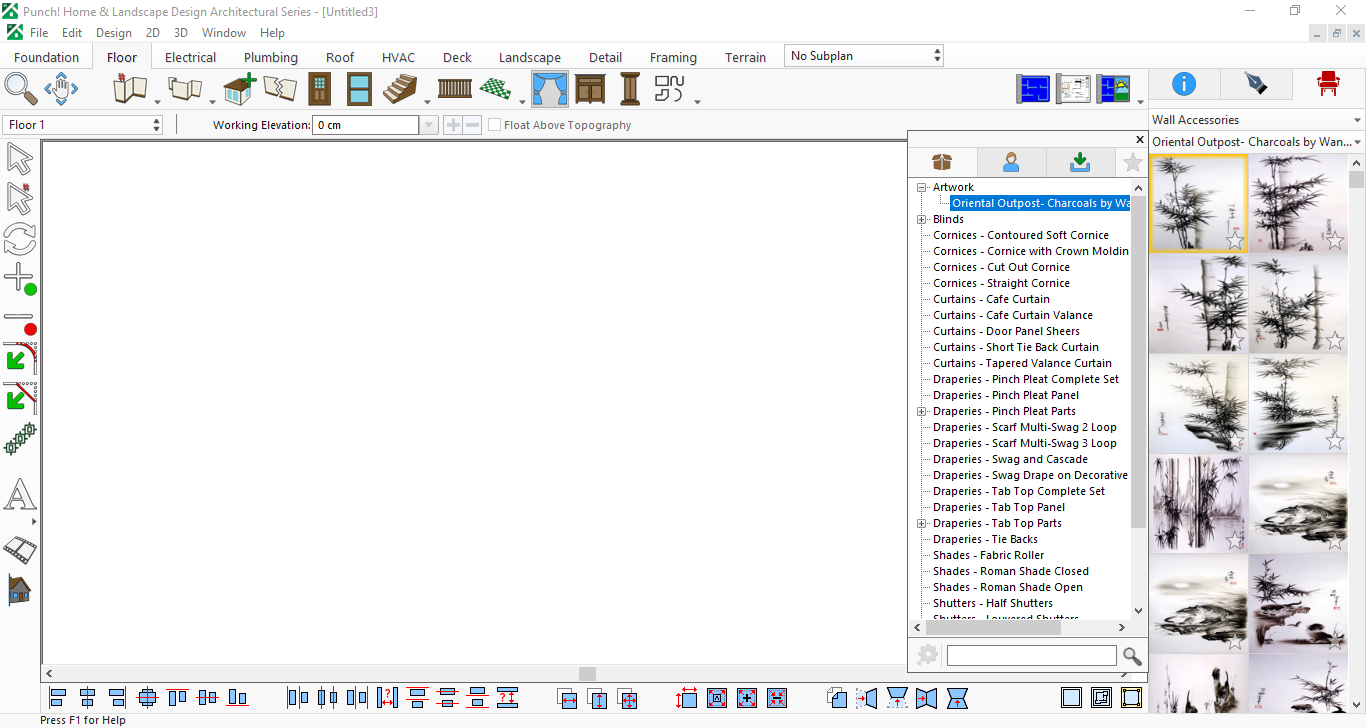Close the library tree panel
1366x728 pixels.
click(1140, 140)
